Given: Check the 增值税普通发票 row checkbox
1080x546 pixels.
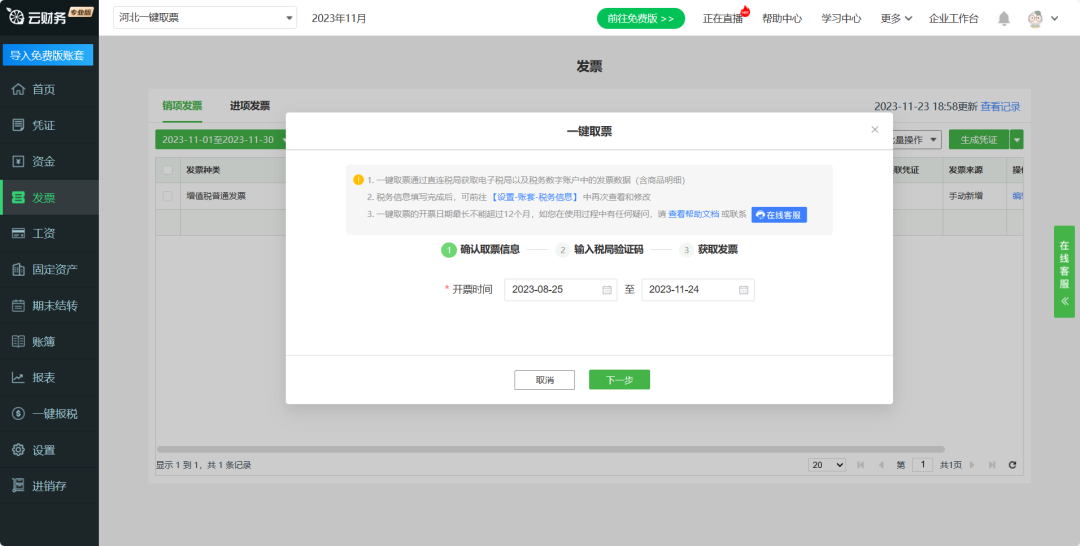Looking at the screenshot, I should pos(167,196).
